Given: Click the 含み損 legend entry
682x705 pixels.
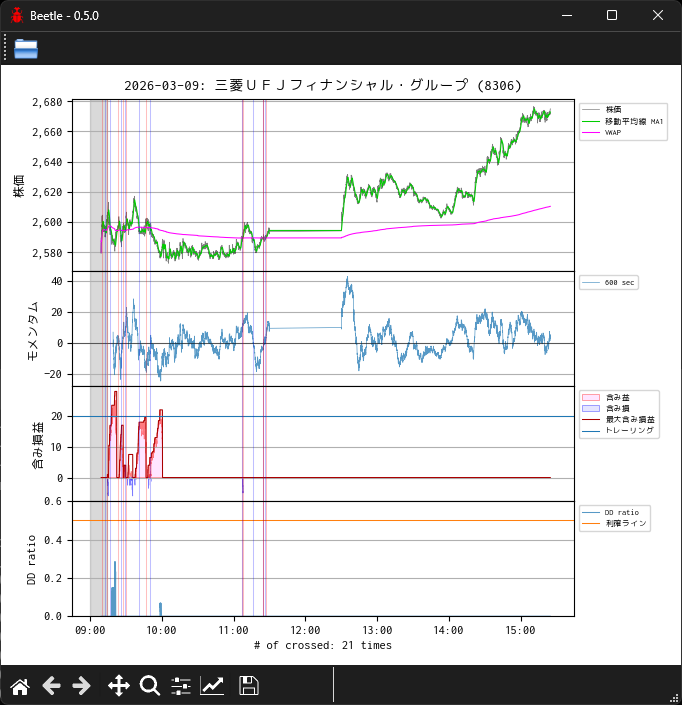Looking at the screenshot, I should pos(606,408).
